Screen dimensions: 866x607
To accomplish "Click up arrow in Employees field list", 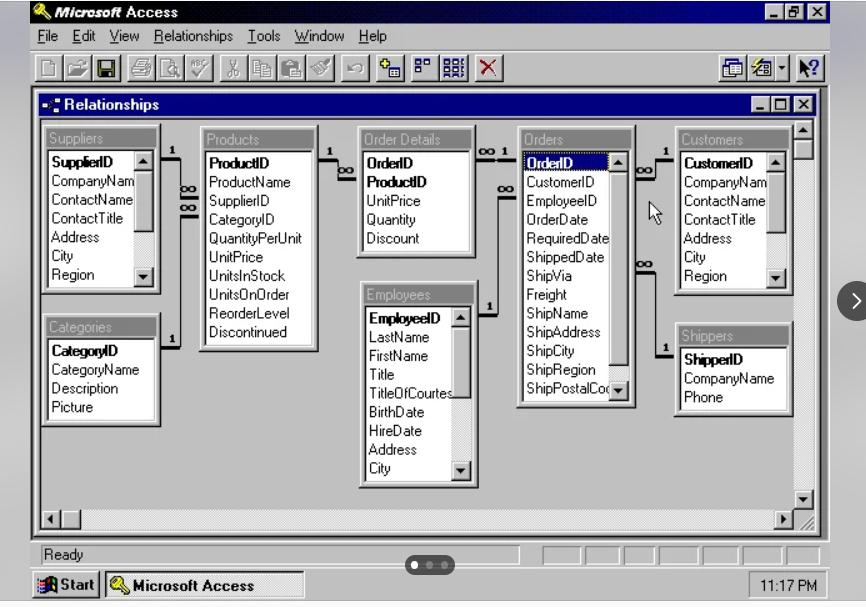I will tap(461, 317).
